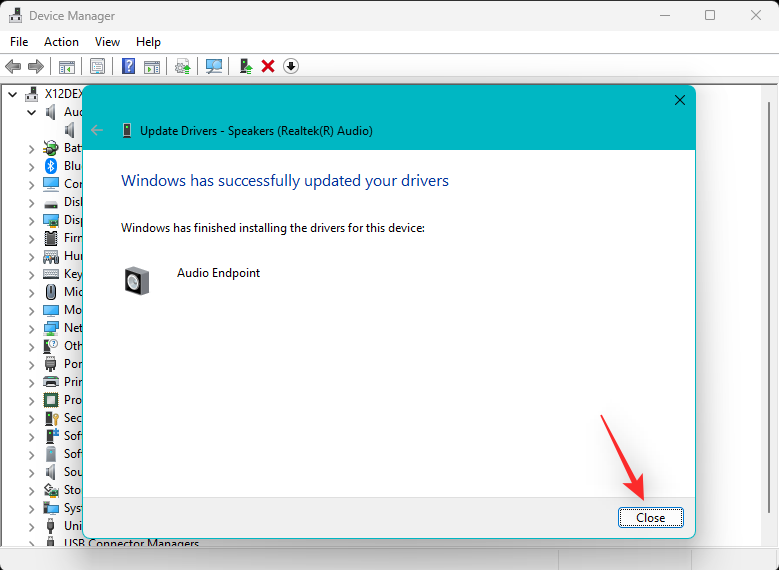Minimize the Device Manager window
This screenshot has height=570, width=779.
click(665, 15)
